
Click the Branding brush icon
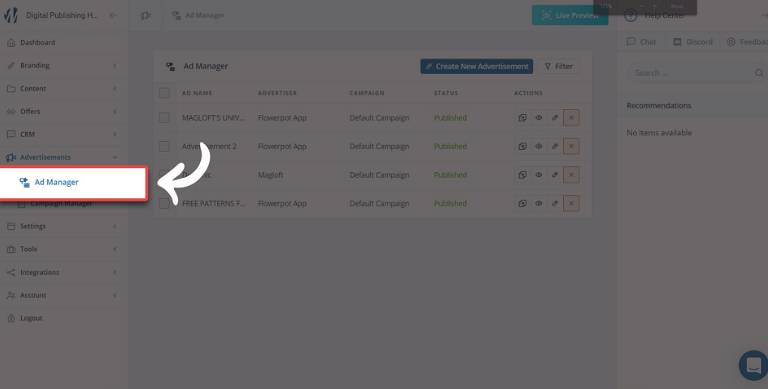11,66
